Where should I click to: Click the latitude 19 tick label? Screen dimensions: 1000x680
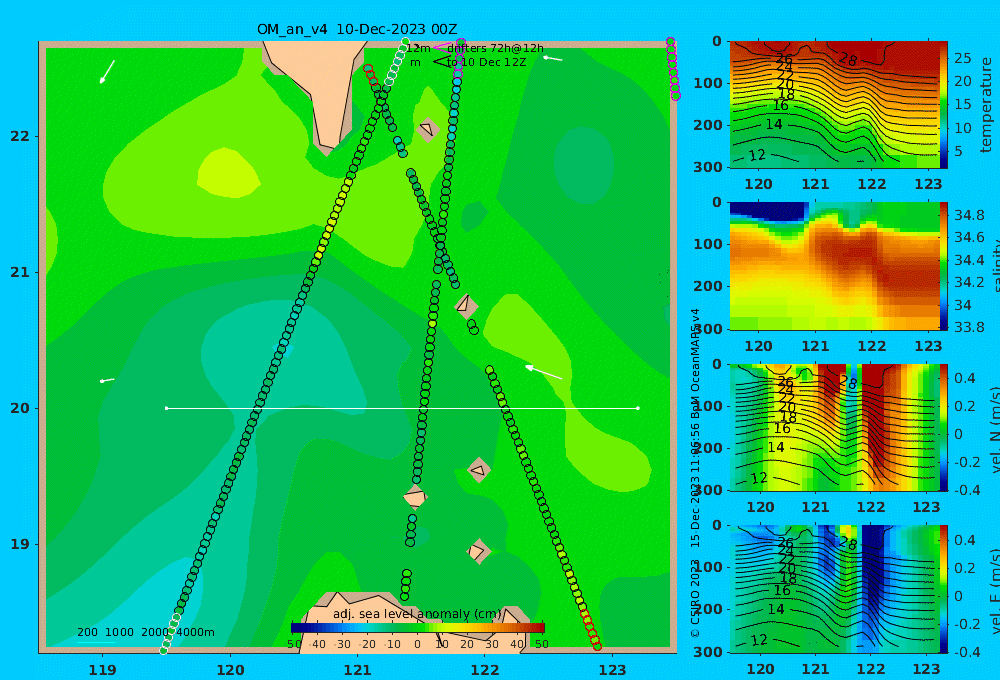(20, 544)
